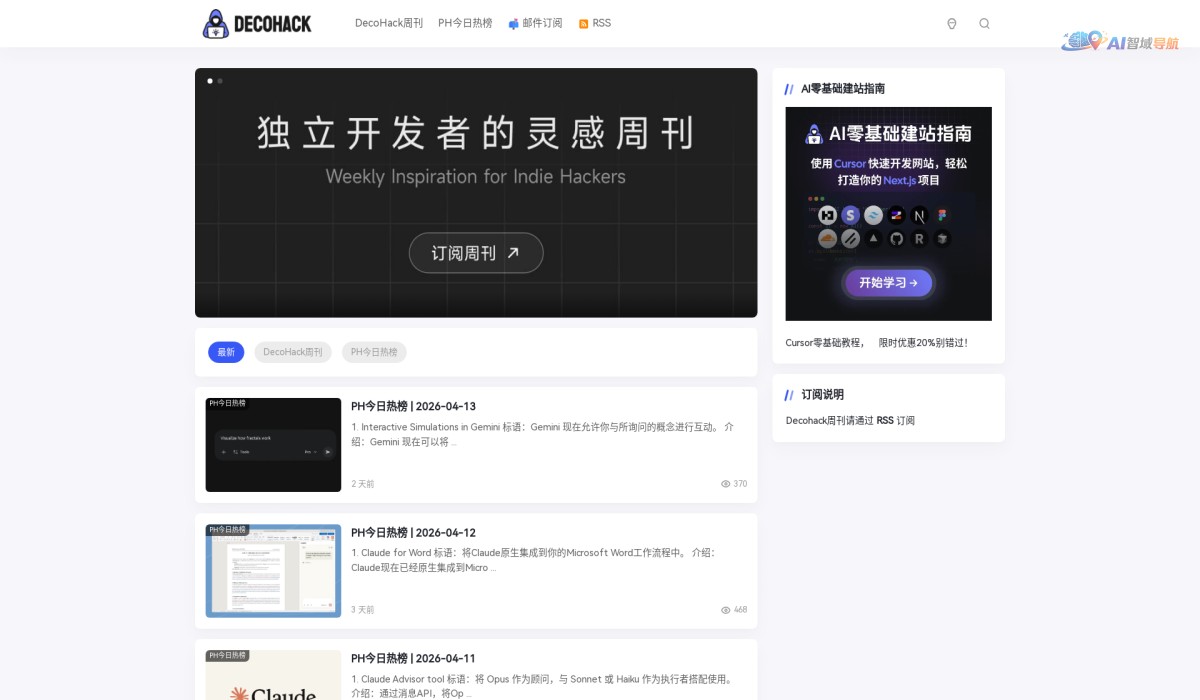Viewport: 1200px width, 700px height.
Task: Click the Figma logo in the AI guide banner
Action: [x=941, y=215]
